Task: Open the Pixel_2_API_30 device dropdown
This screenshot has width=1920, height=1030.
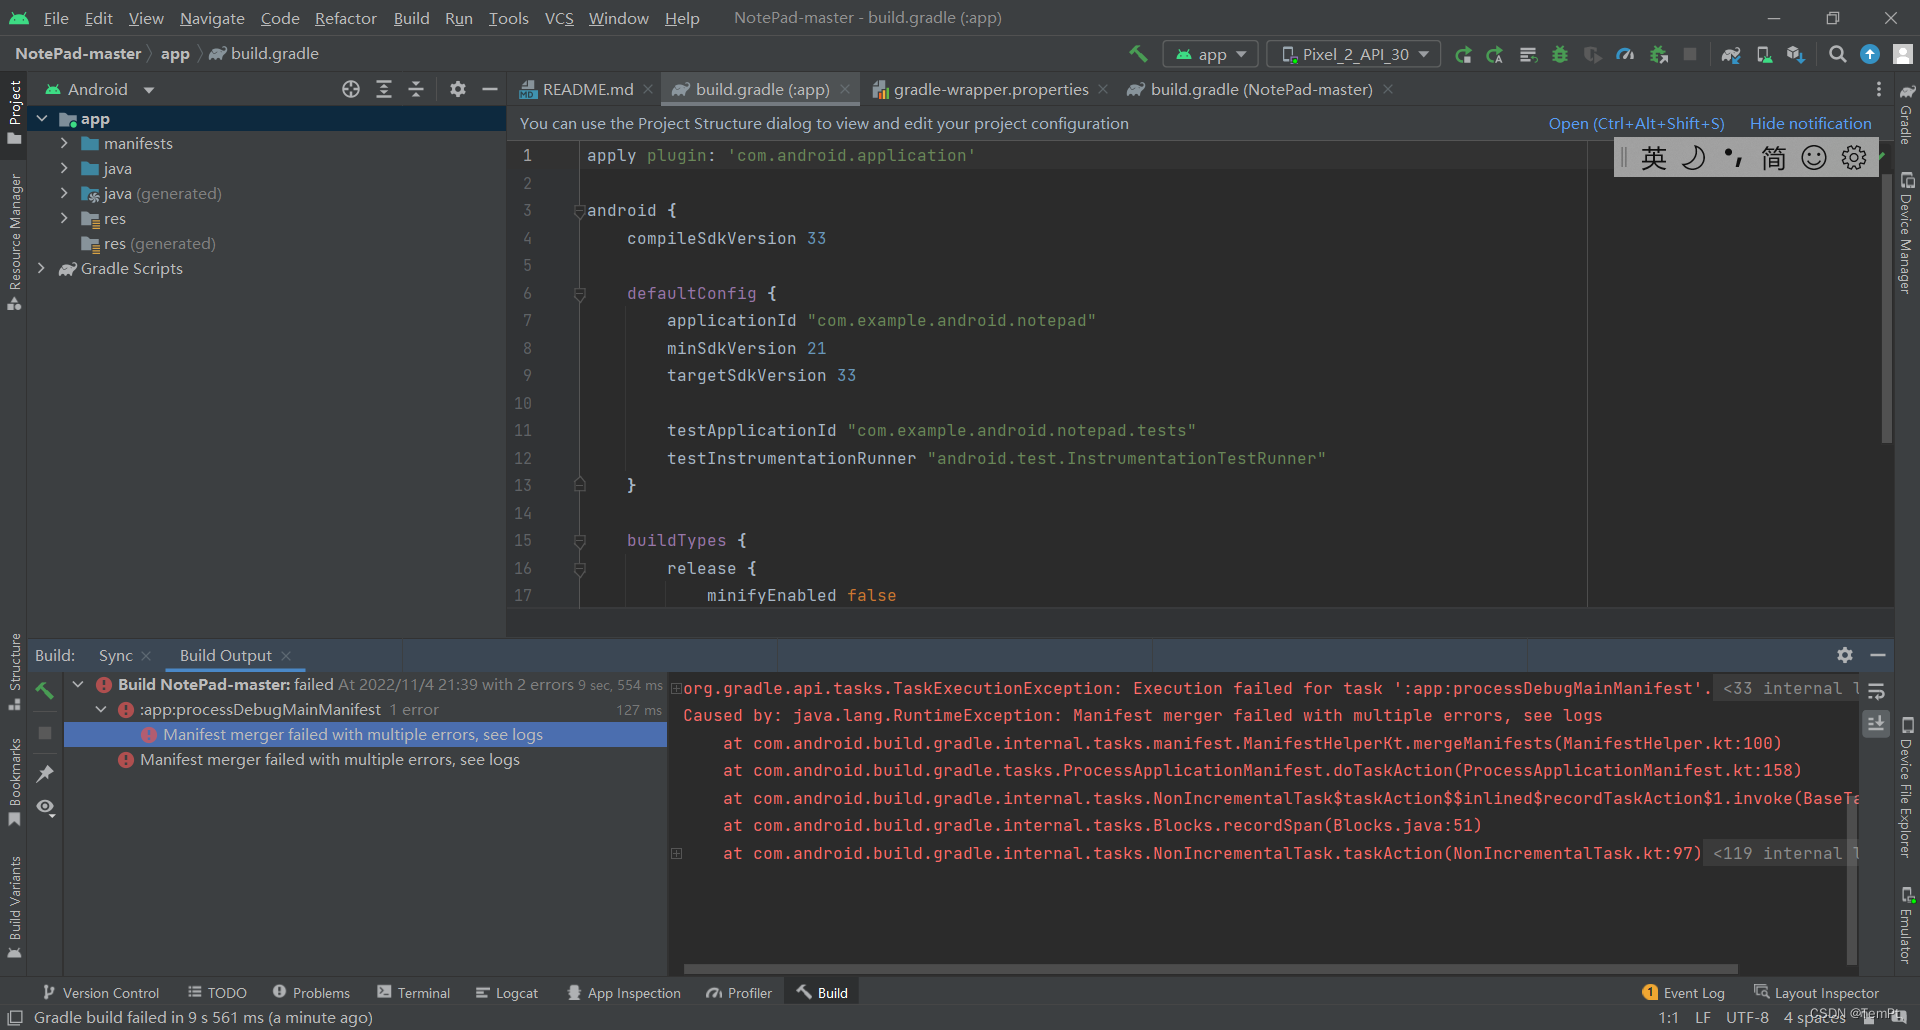Action: 1353,54
